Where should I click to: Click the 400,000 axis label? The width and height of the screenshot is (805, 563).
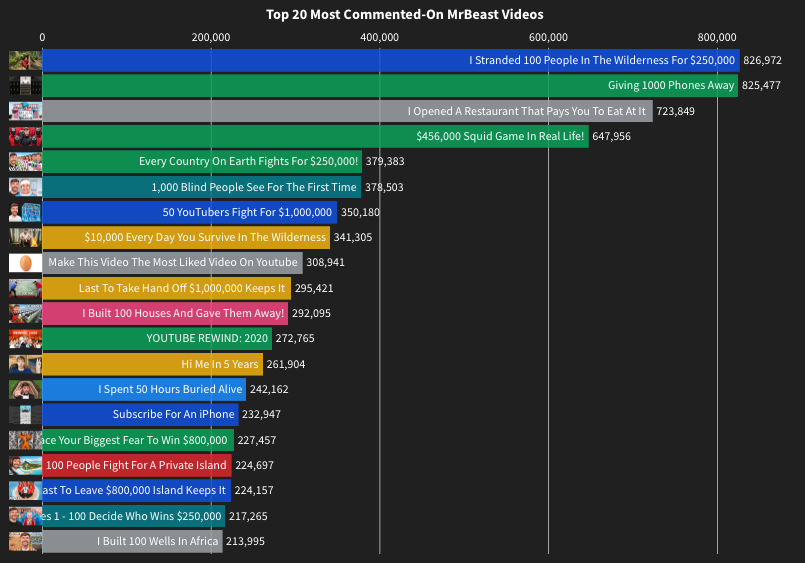click(379, 37)
